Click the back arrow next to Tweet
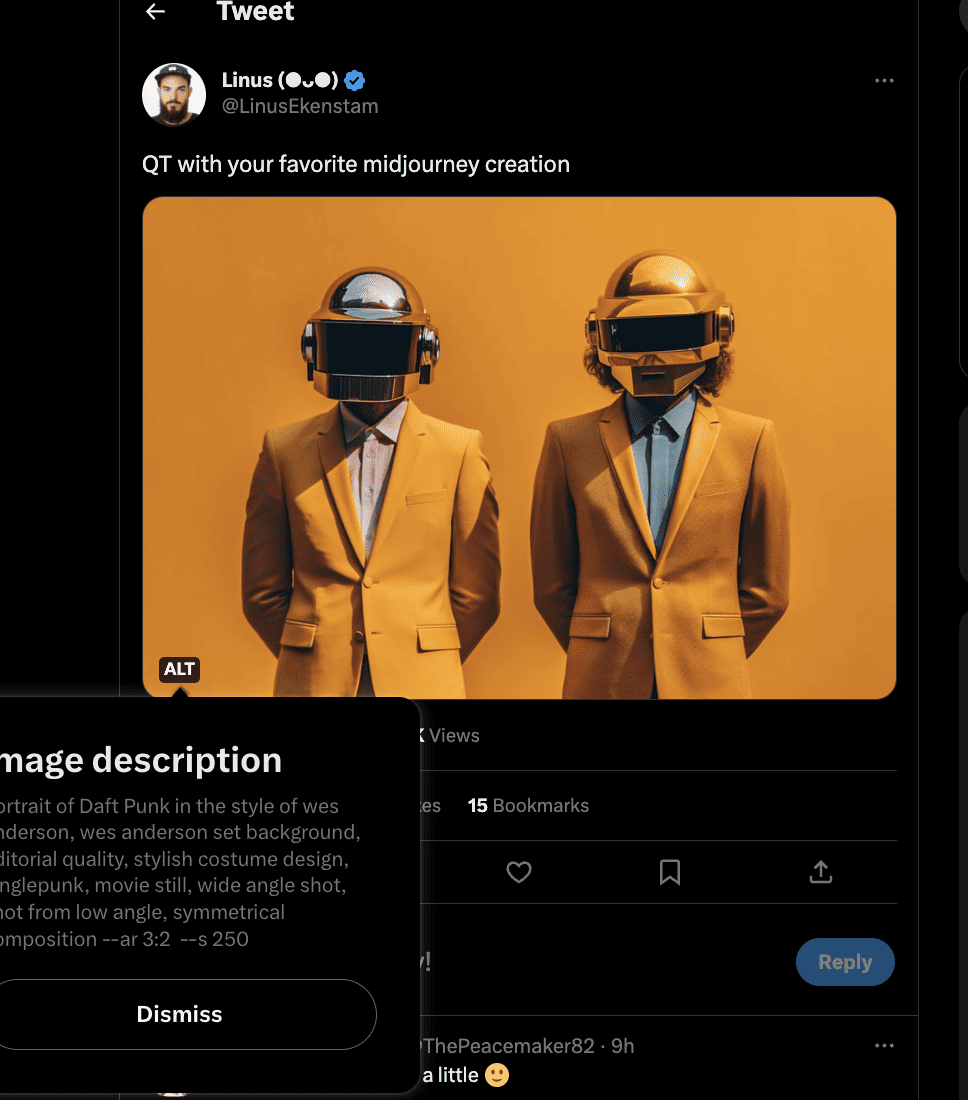The height and width of the screenshot is (1100, 968). [155, 12]
